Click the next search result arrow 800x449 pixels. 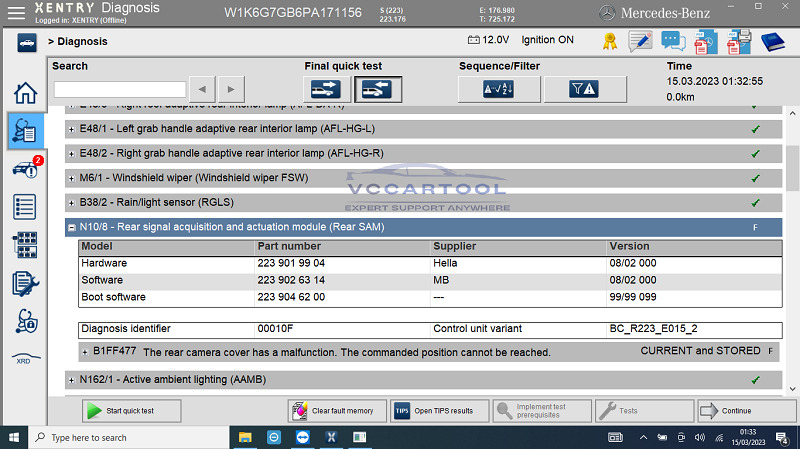tap(231, 89)
